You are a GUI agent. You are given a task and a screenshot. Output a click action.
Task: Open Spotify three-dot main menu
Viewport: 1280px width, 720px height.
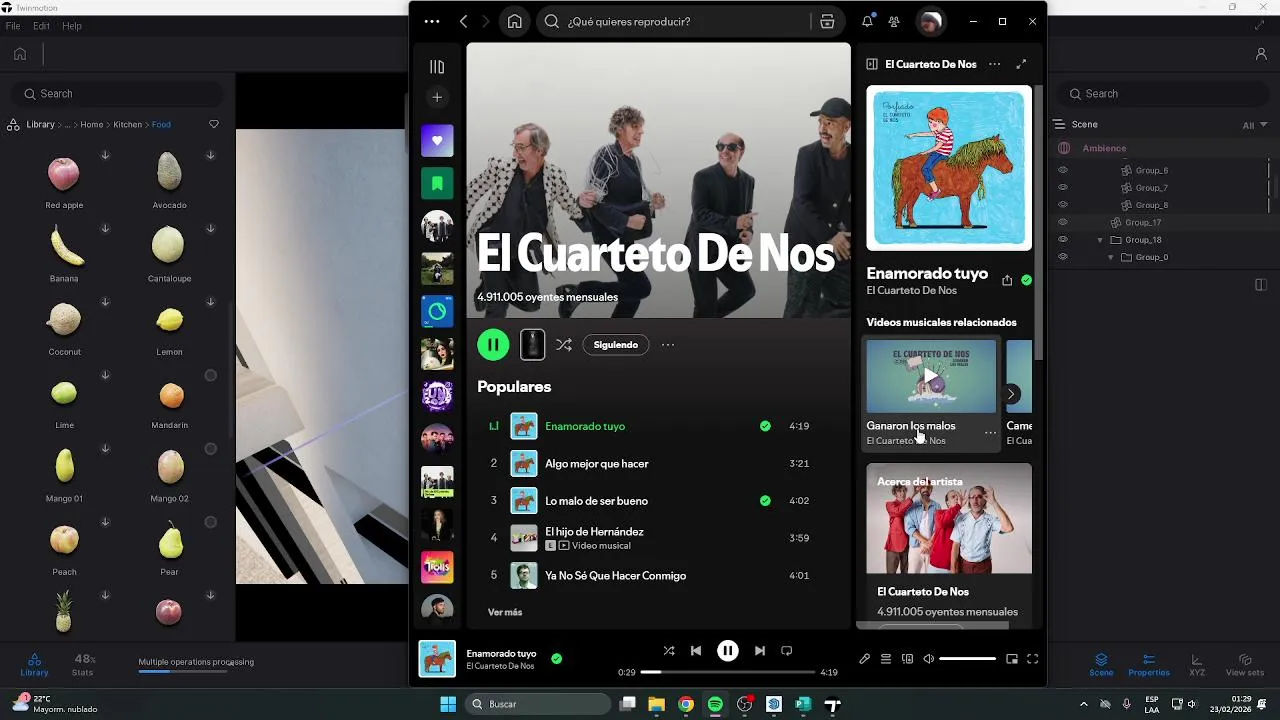click(x=432, y=21)
